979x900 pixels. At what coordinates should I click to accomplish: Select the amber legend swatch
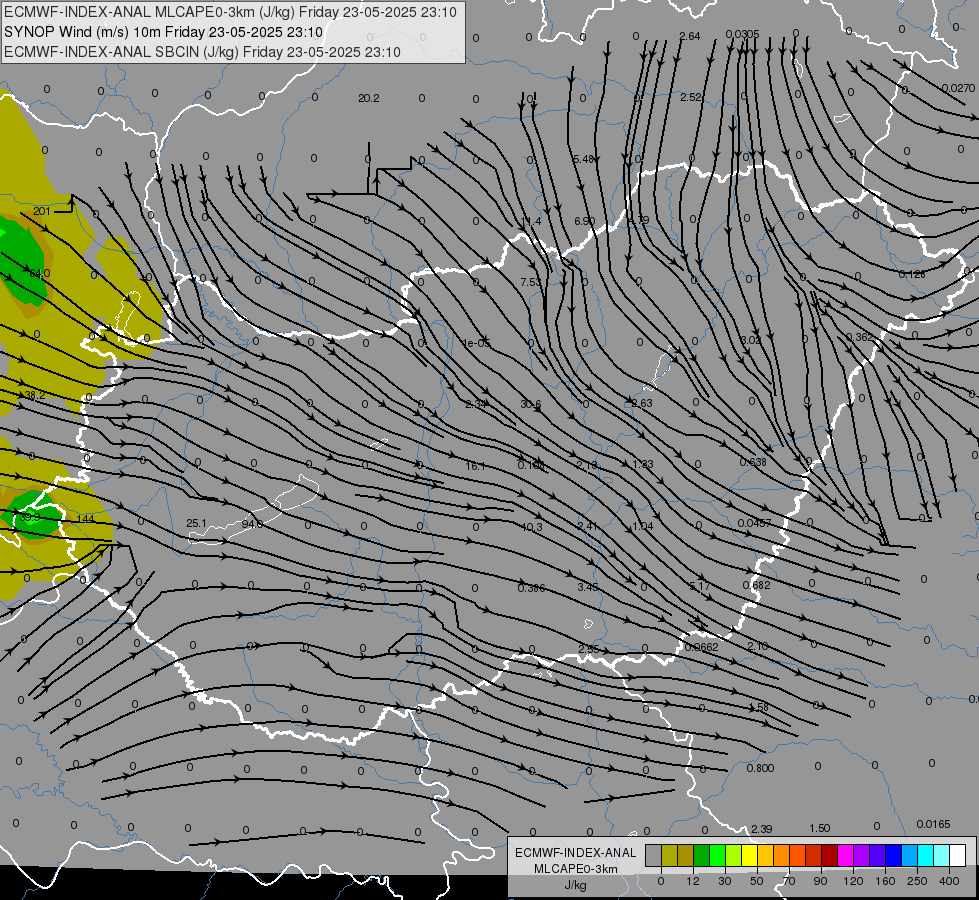click(765, 856)
